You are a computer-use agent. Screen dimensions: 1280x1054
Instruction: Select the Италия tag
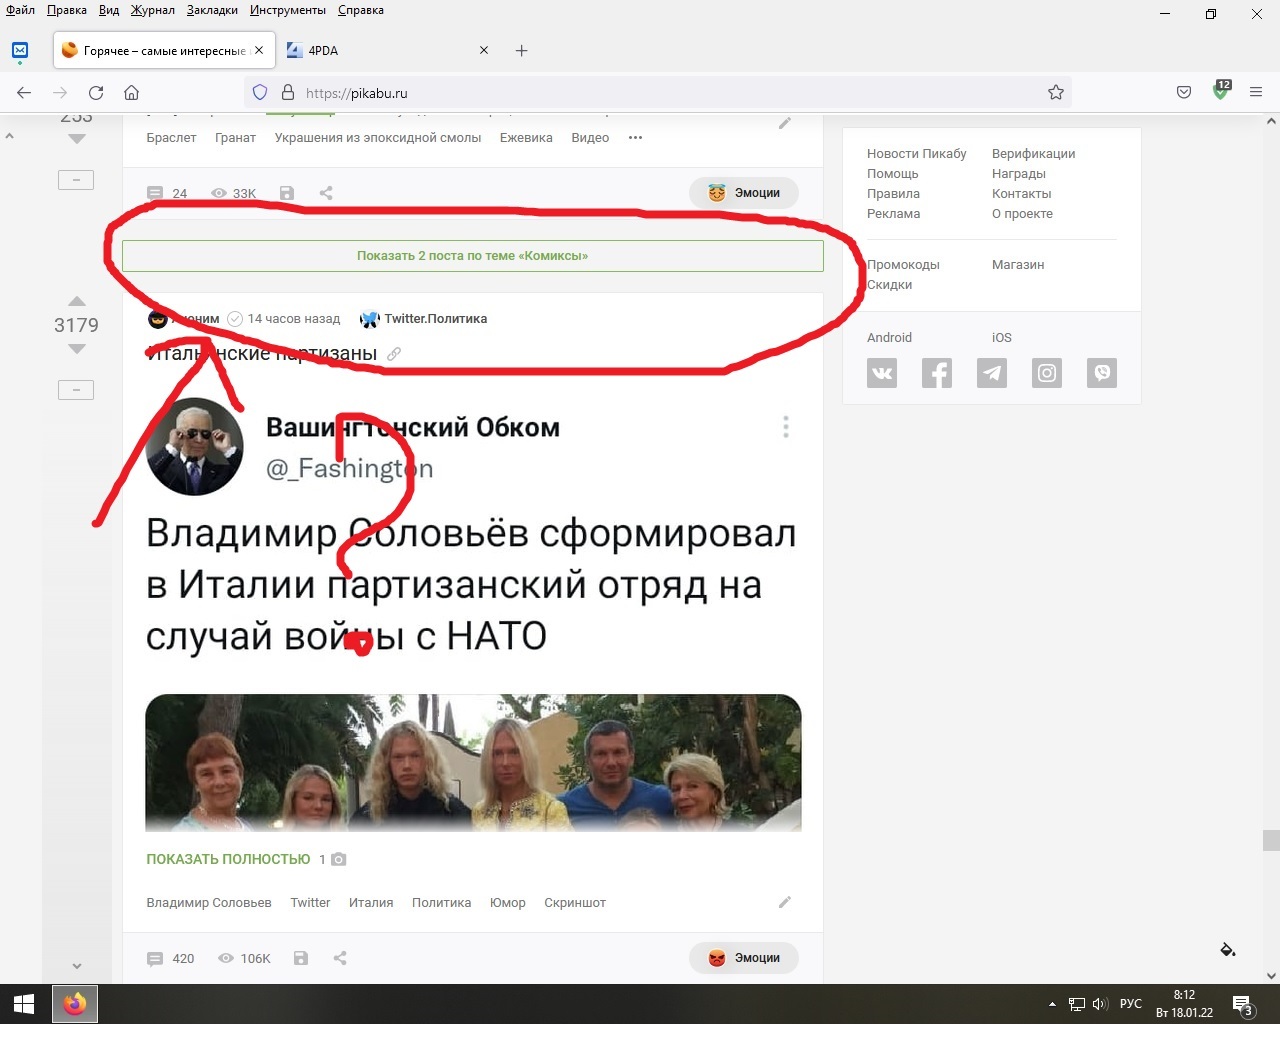pyautogui.click(x=371, y=903)
